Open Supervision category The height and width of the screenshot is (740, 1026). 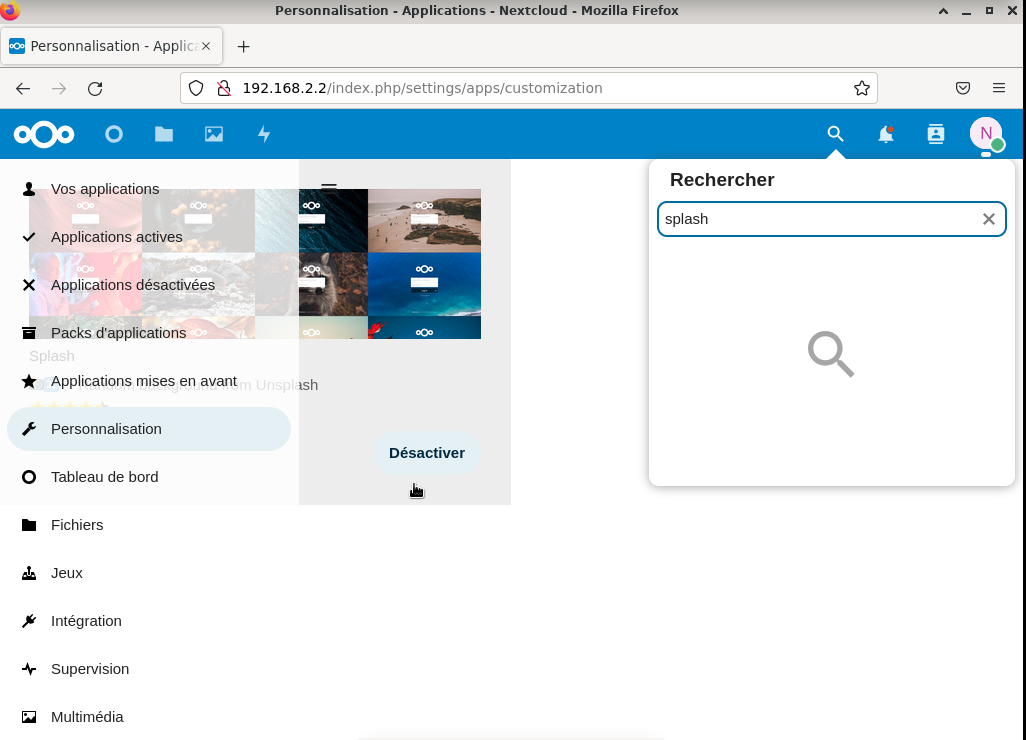click(149, 669)
